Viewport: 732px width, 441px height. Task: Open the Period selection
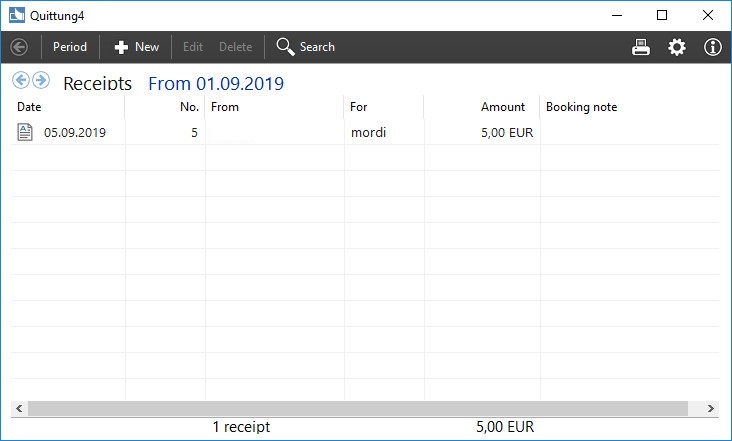[x=70, y=47]
